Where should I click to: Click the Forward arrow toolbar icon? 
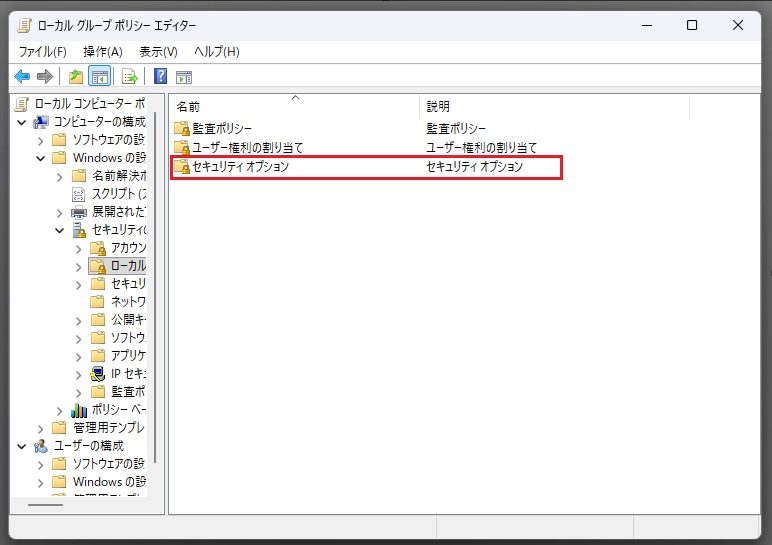[45, 77]
